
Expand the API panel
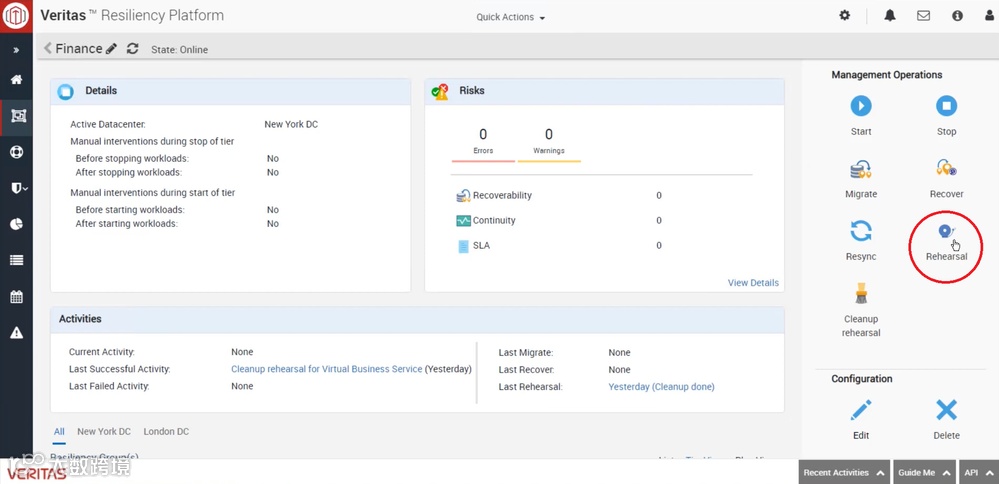[x=978, y=473]
